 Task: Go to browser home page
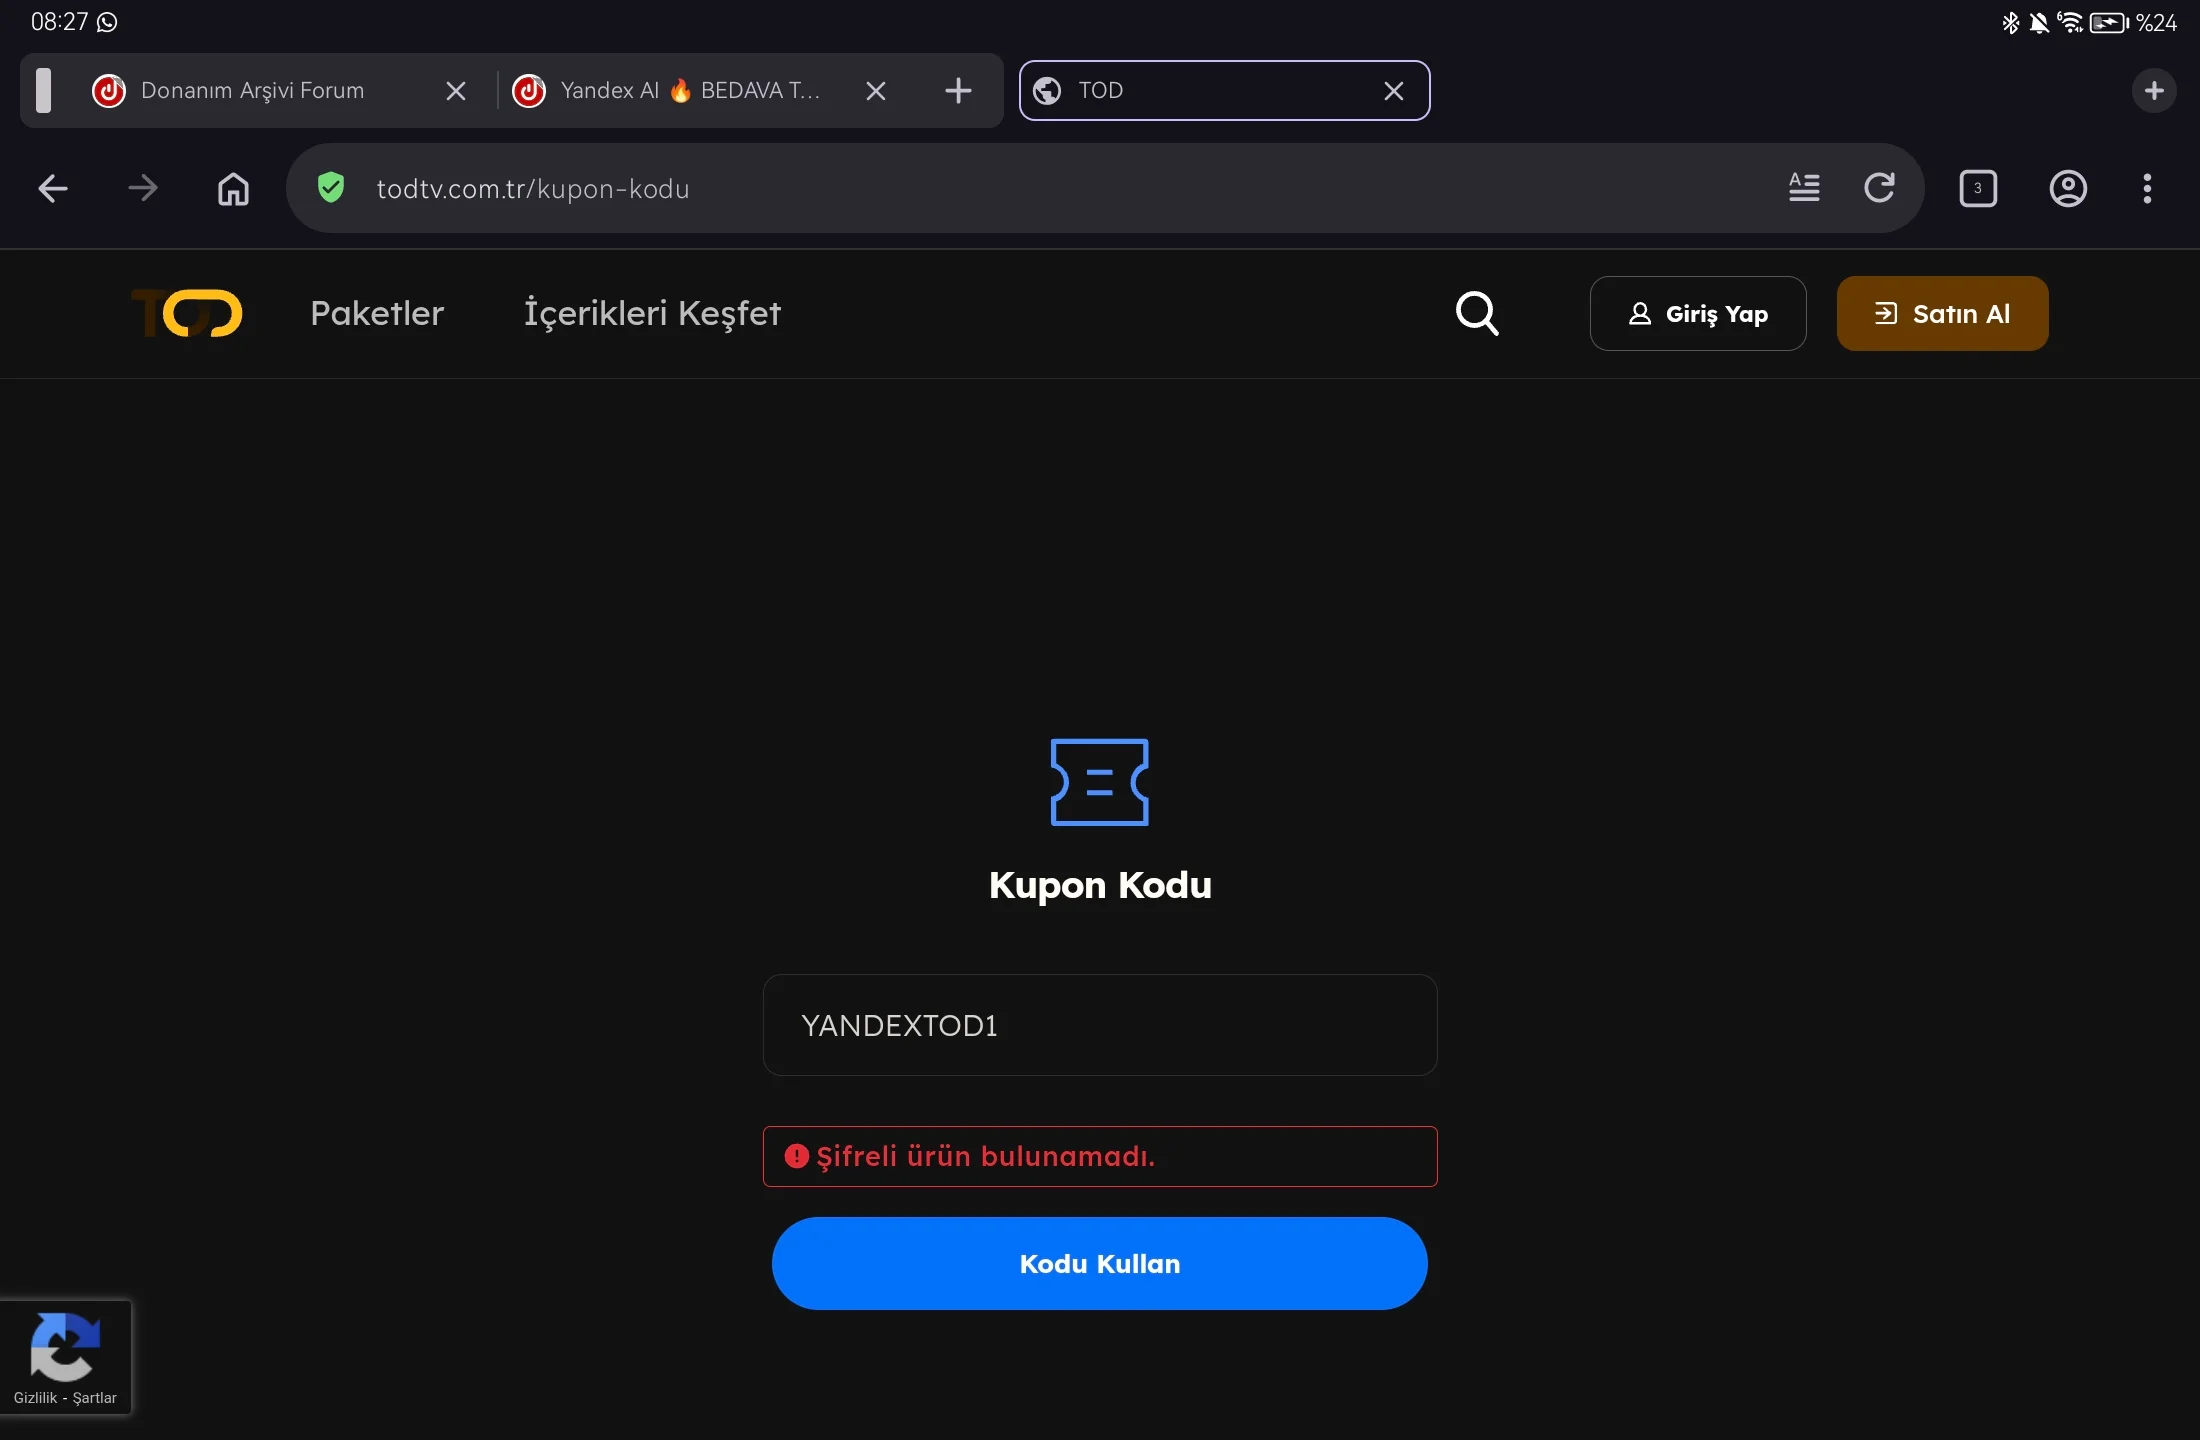coord(233,188)
